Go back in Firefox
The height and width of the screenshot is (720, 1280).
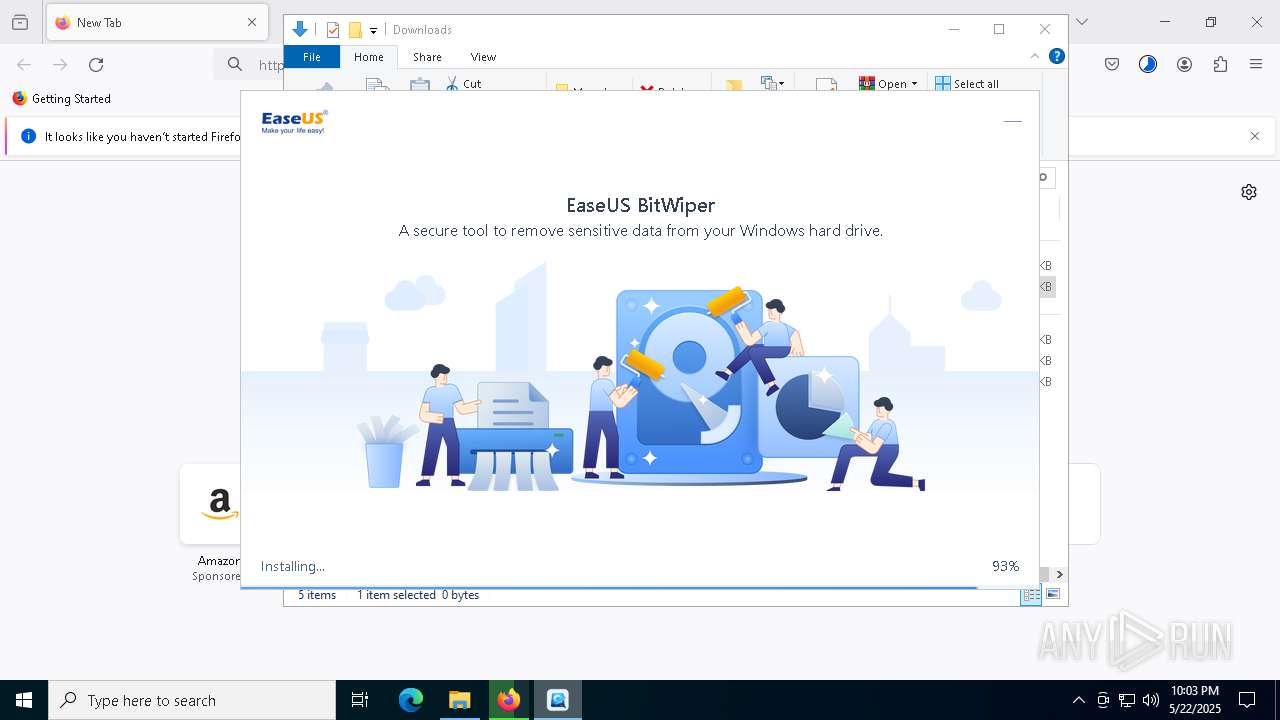click(24, 65)
